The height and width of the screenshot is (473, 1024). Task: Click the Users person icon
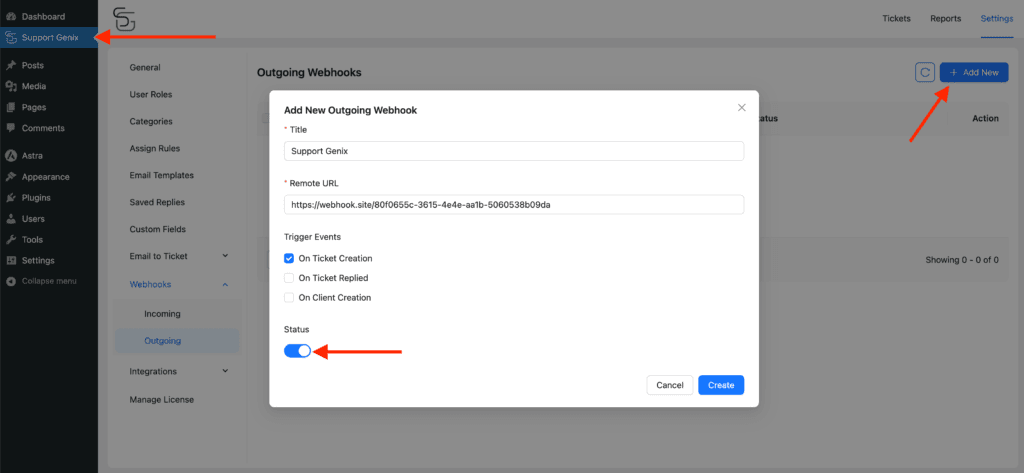[10, 218]
